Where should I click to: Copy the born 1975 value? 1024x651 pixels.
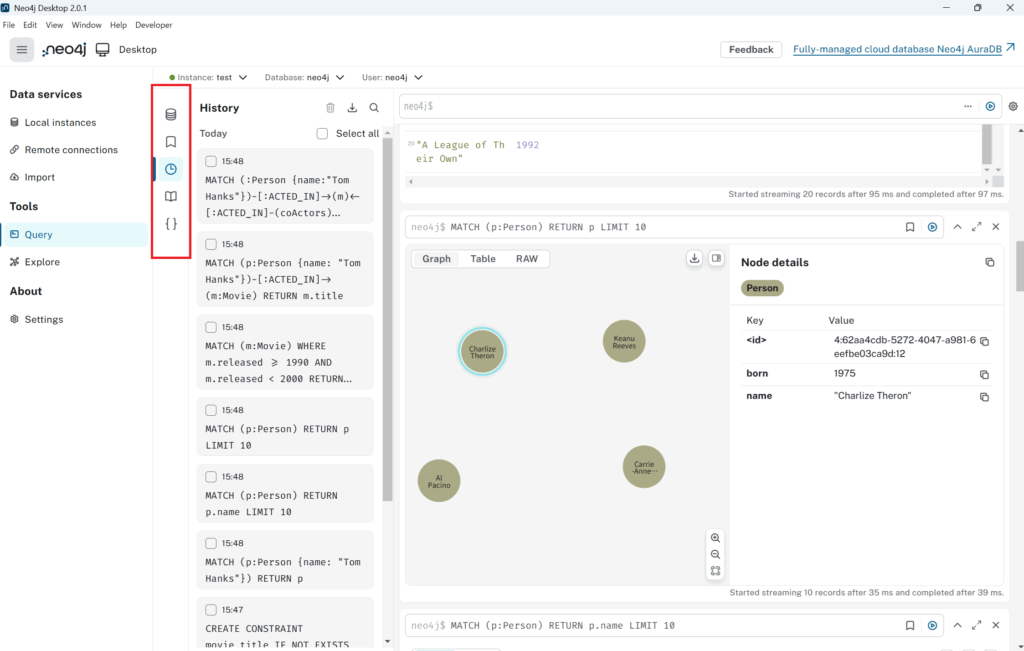point(984,375)
